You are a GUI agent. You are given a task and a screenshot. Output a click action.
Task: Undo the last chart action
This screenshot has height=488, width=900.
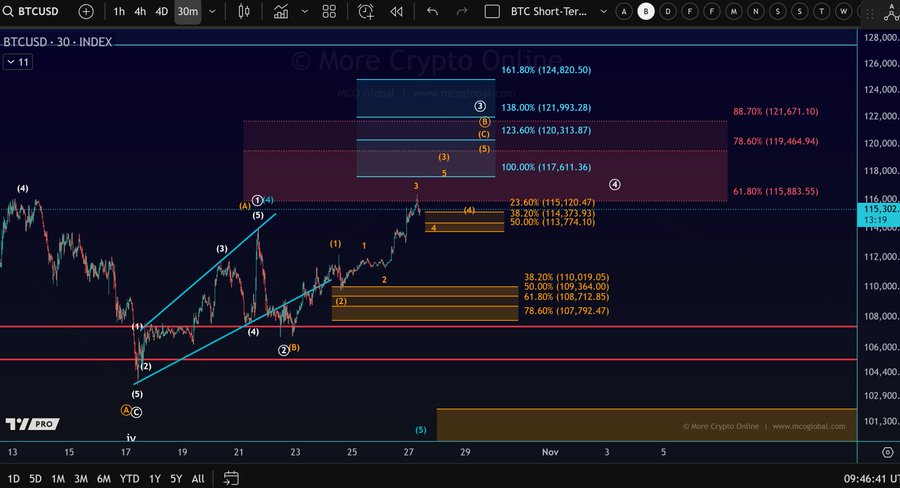click(x=432, y=11)
